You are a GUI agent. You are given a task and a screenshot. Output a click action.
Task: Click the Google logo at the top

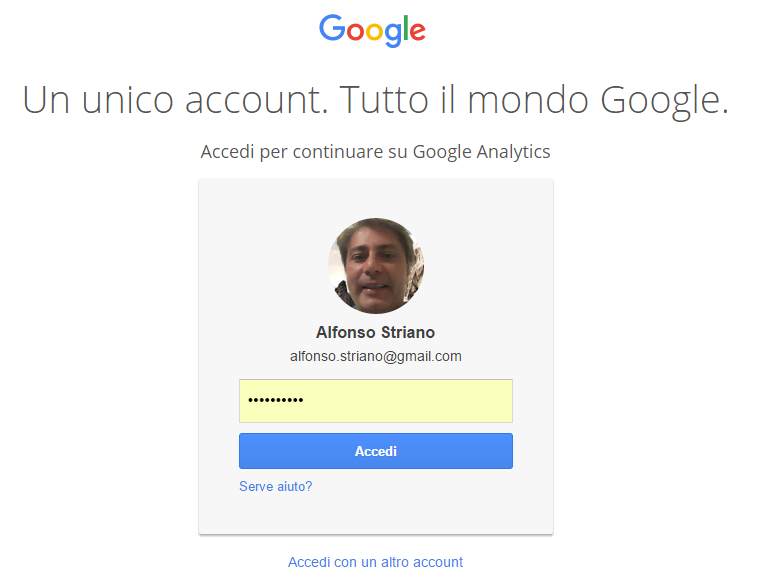click(x=372, y=31)
